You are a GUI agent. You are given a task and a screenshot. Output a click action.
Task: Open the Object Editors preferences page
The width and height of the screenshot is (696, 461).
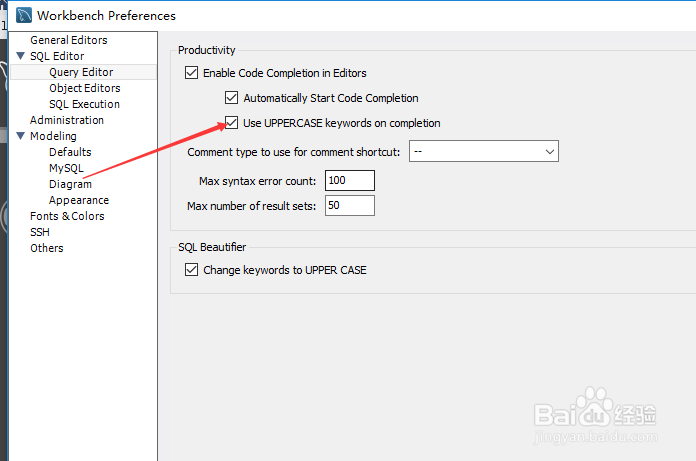coord(85,88)
